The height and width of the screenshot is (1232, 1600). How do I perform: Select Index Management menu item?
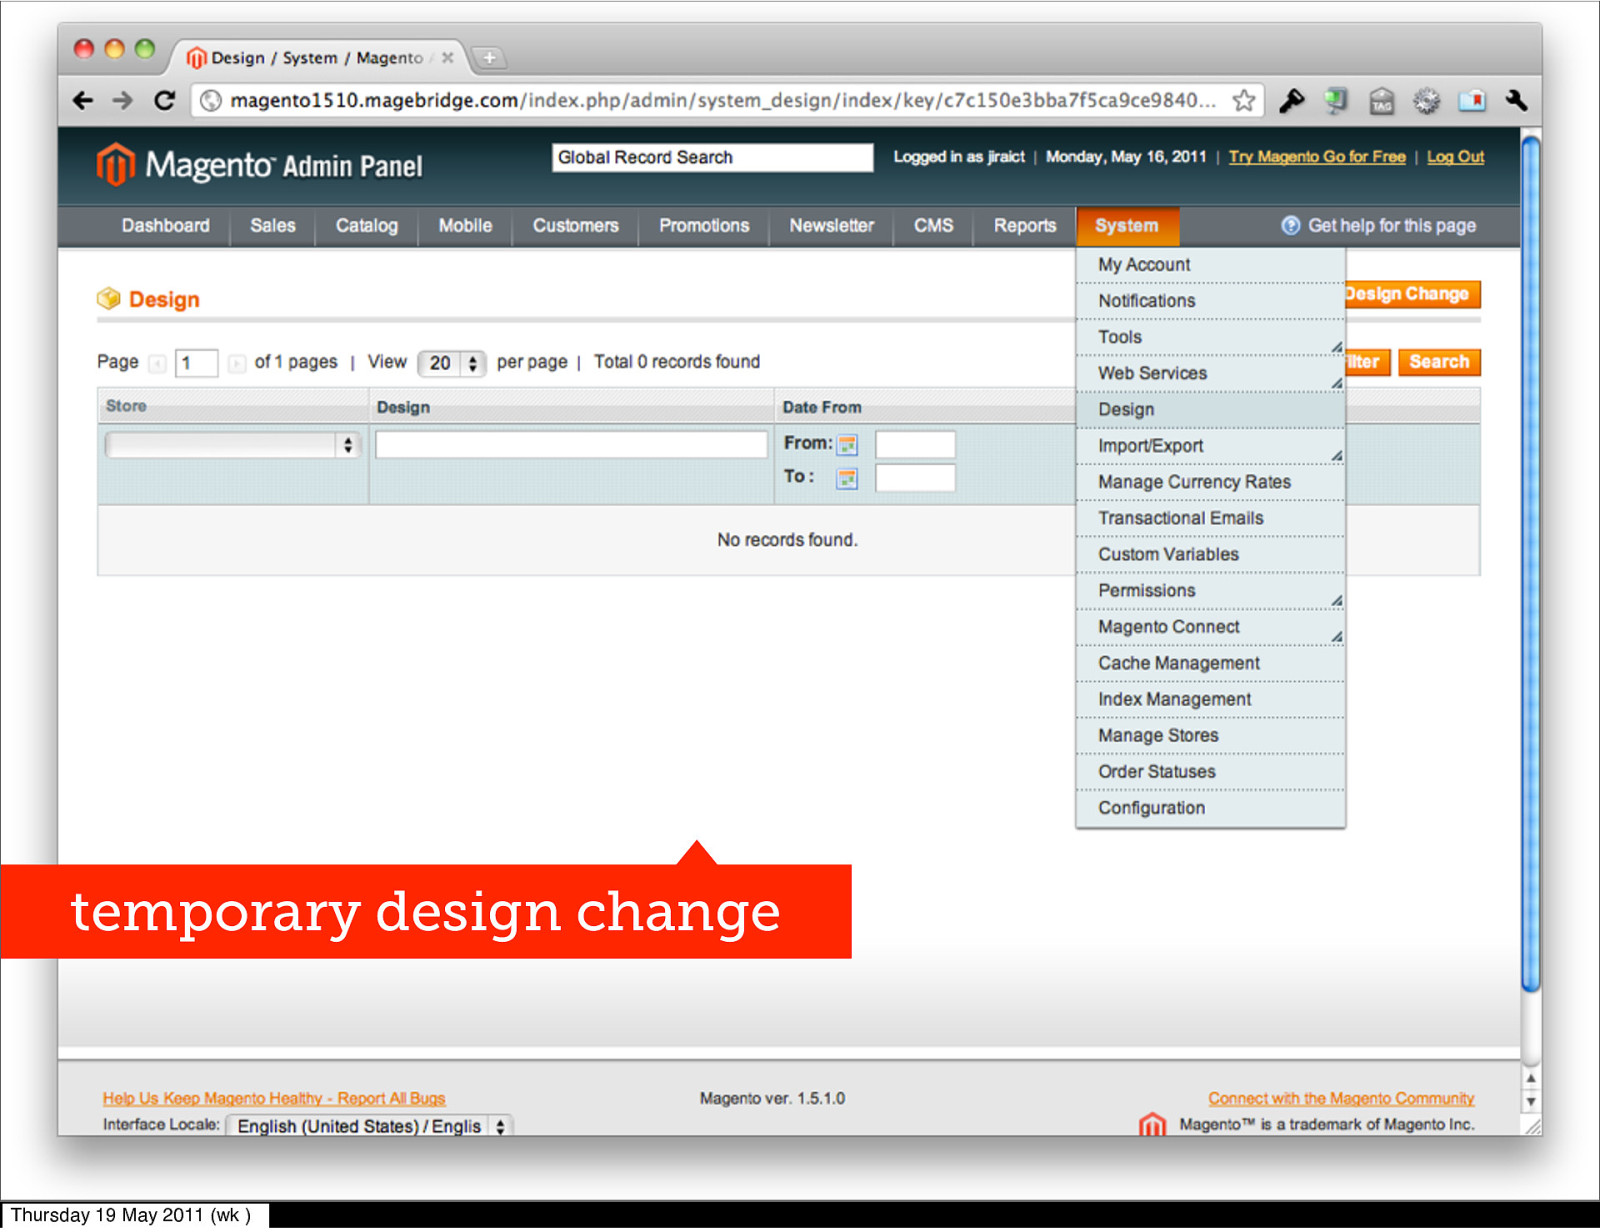coord(1210,699)
